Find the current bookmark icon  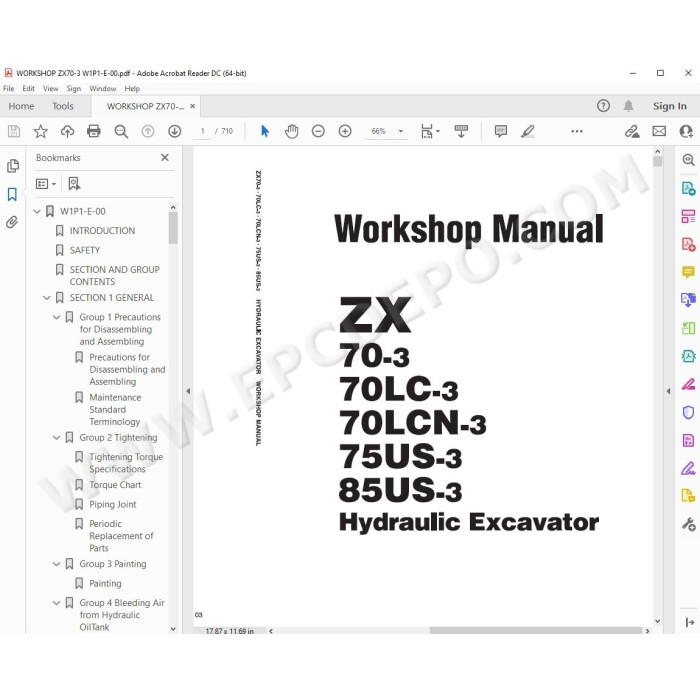tap(74, 183)
